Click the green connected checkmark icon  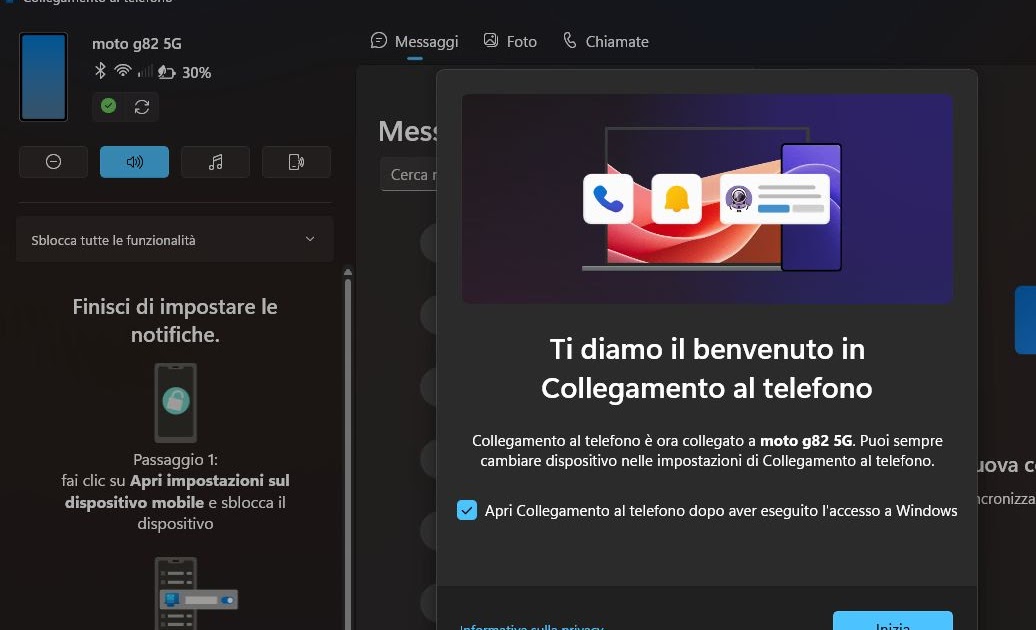coord(108,106)
